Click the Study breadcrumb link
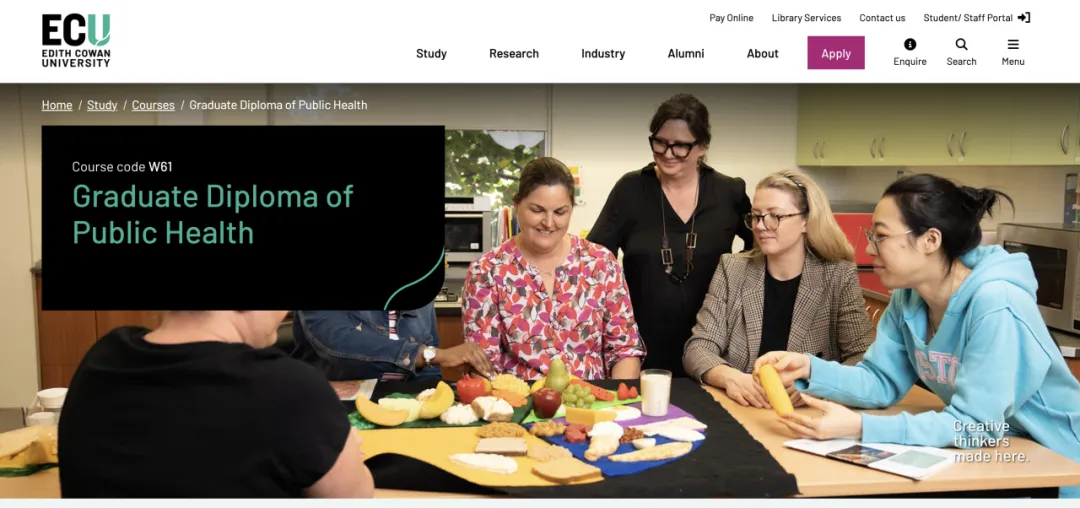Viewport: 1080px width, 508px height. (x=102, y=105)
